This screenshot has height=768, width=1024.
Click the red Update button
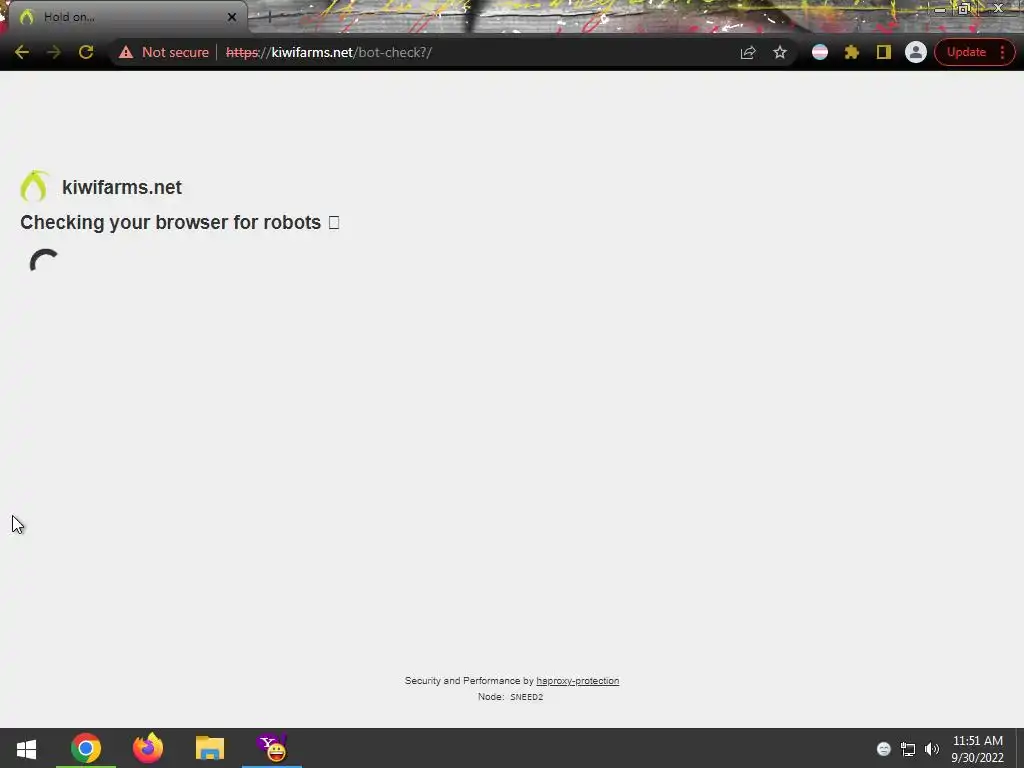966,52
